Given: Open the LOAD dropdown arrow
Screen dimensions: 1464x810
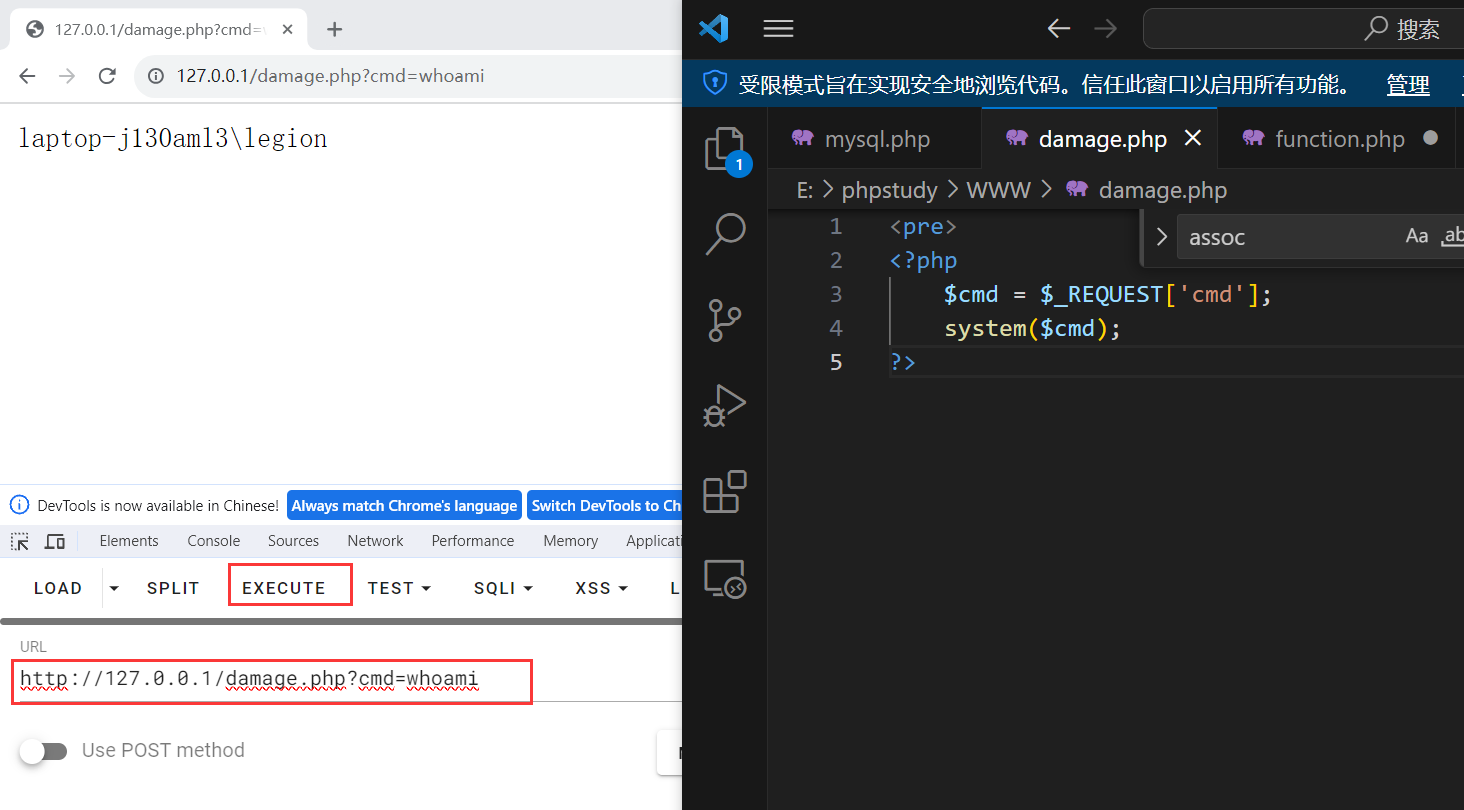Looking at the screenshot, I should [114, 588].
